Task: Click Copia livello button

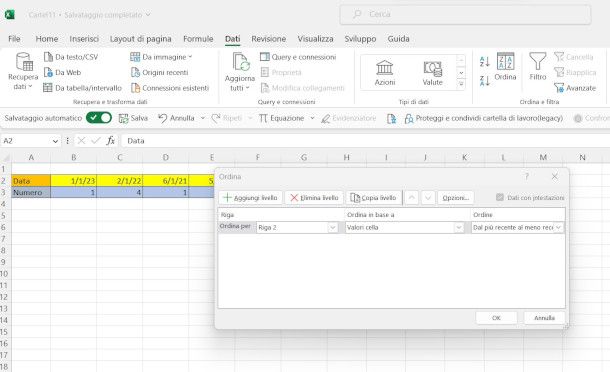Action: 374,198
